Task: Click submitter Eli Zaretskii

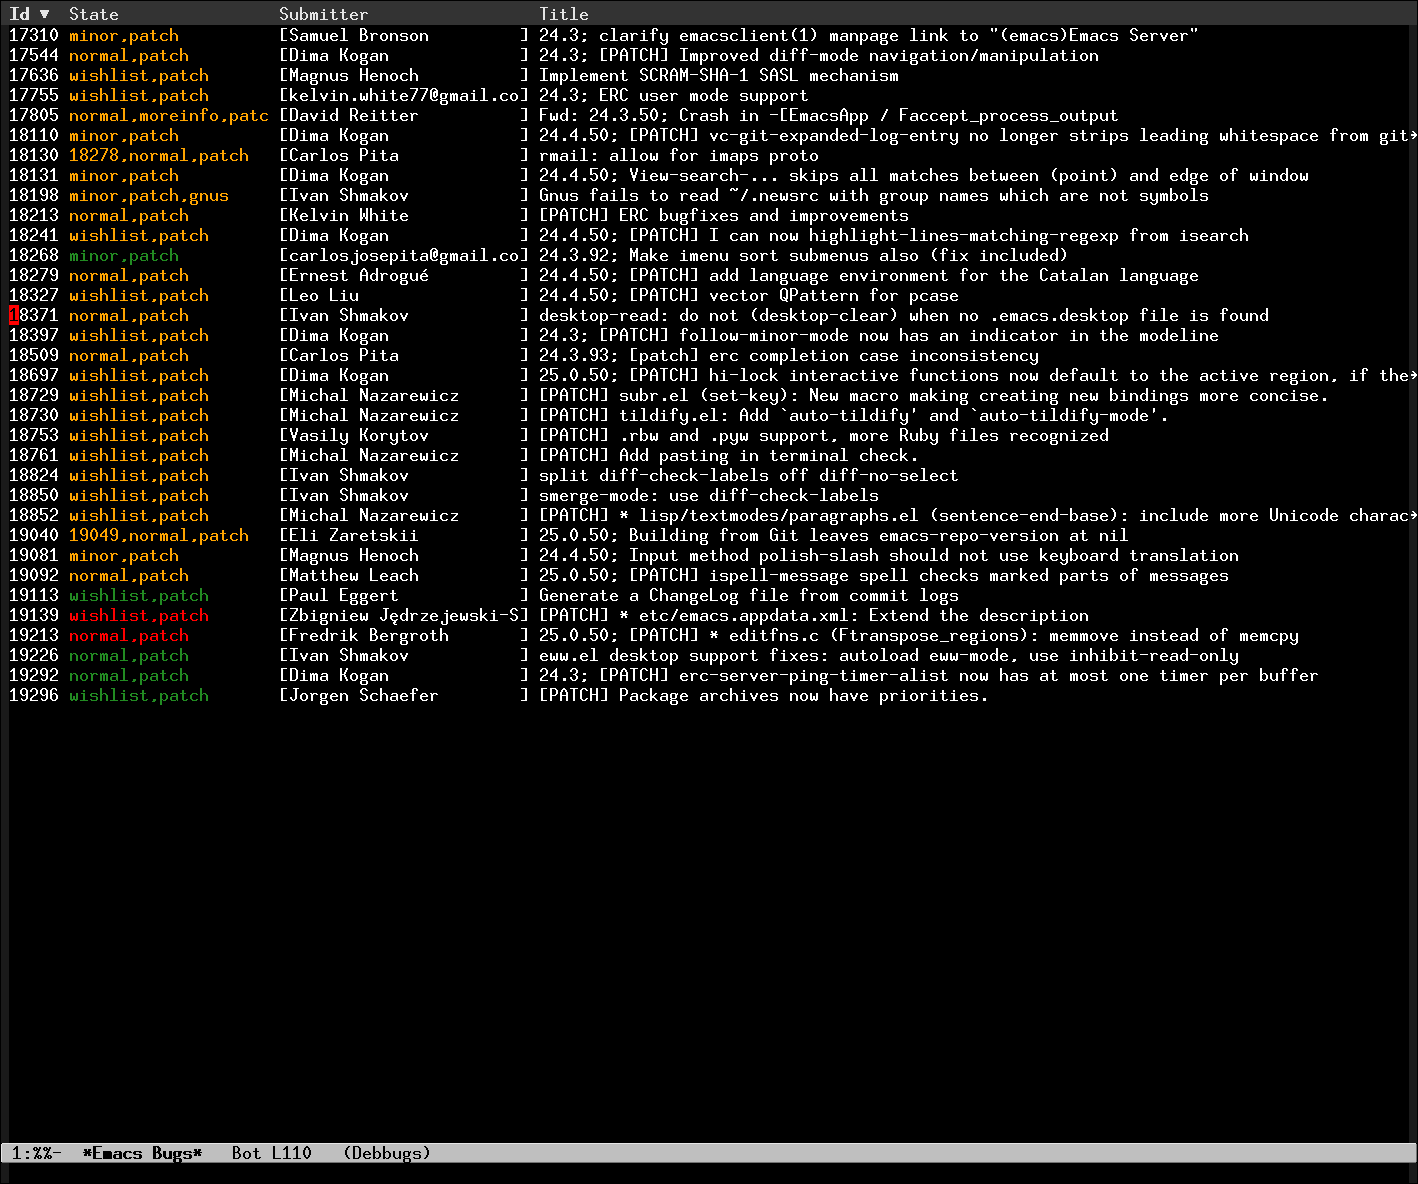Action: click(x=354, y=535)
